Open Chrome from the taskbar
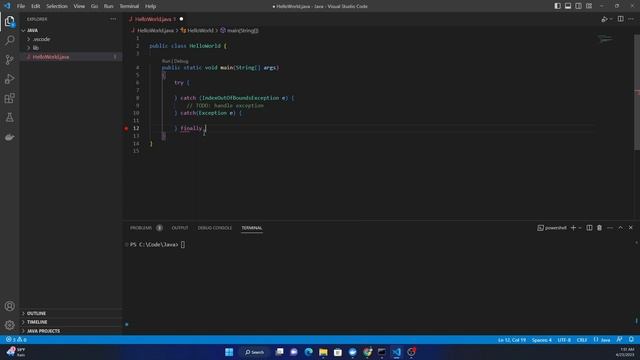The height and width of the screenshot is (360, 640). coord(367,352)
